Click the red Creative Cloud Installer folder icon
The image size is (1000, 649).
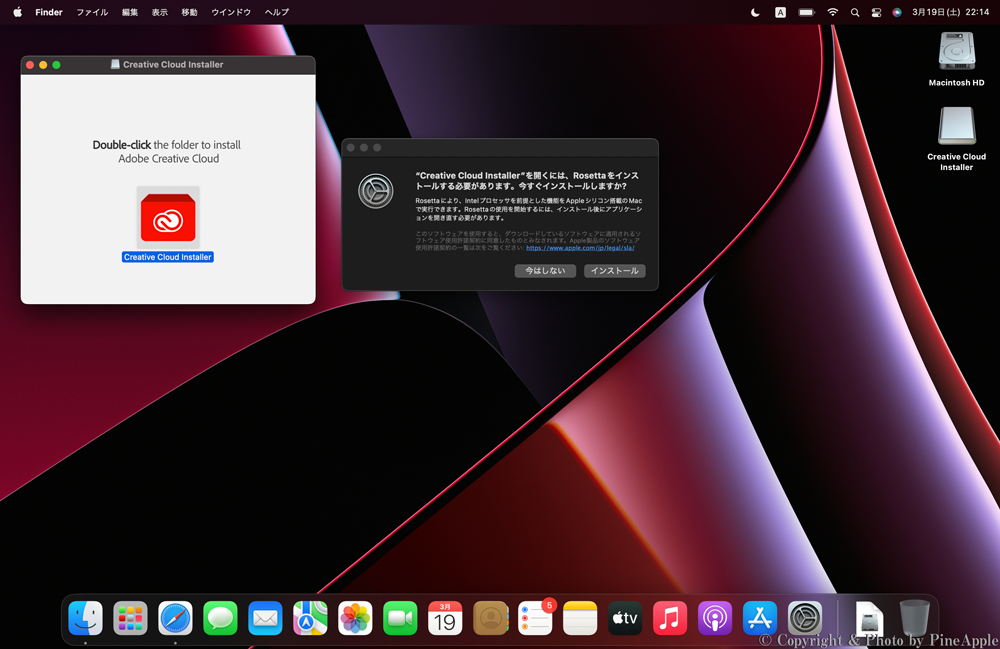pyautogui.click(x=168, y=218)
